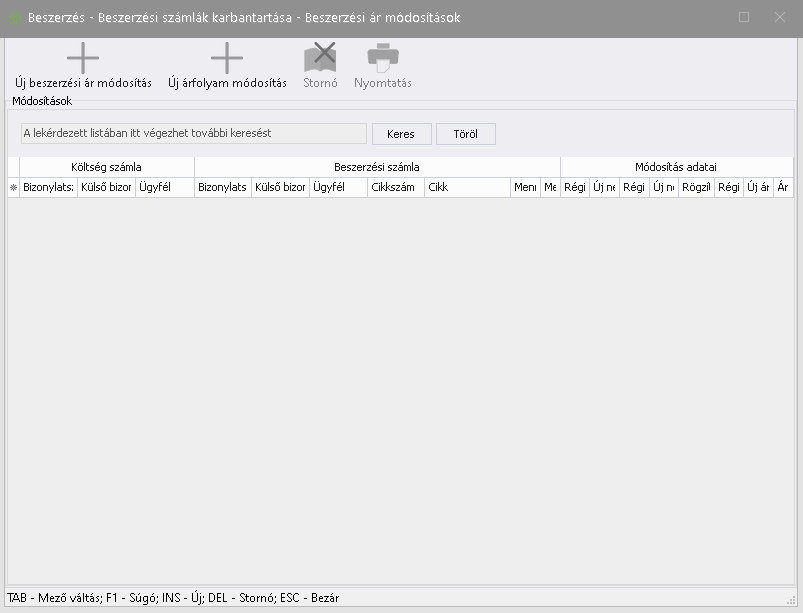Click Bizonylat column under Költség számla
This screenshot has height=613, width=803.
(x=48, y=188)
